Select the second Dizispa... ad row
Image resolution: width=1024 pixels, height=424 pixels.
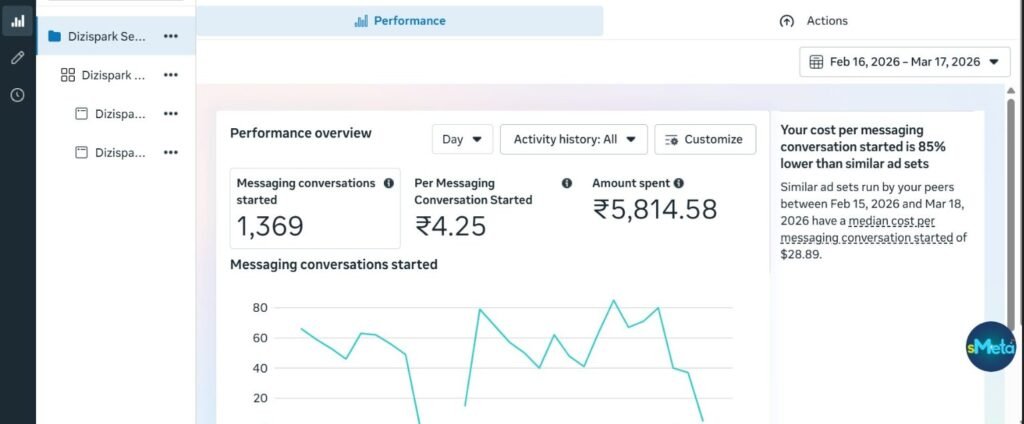(115, 153)
